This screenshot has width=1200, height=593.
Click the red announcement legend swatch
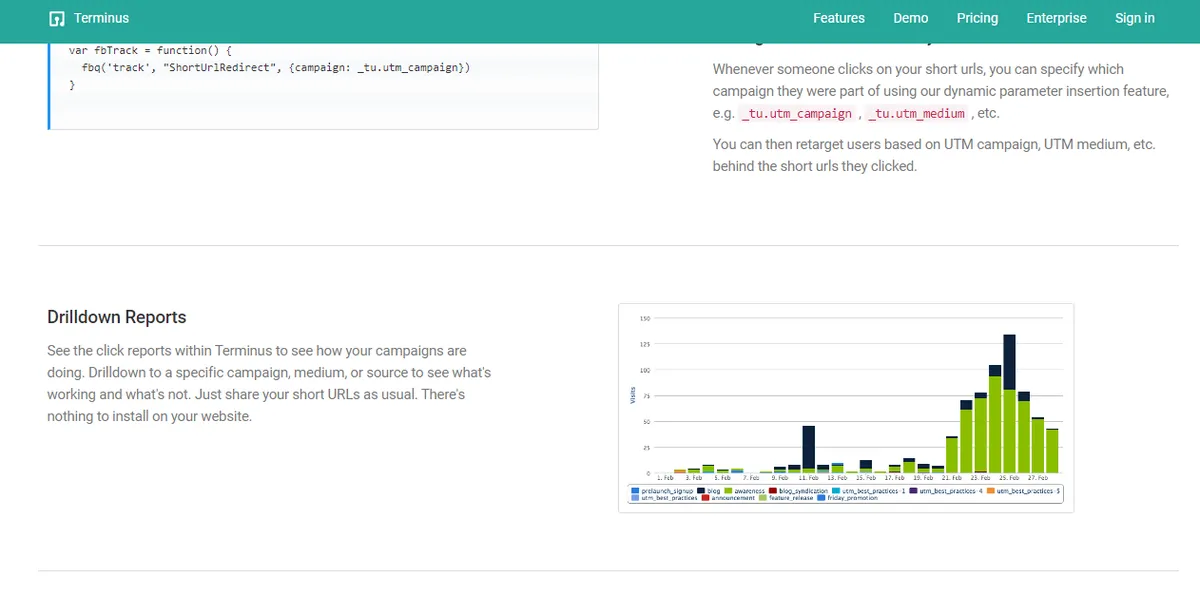click(705, 498)
